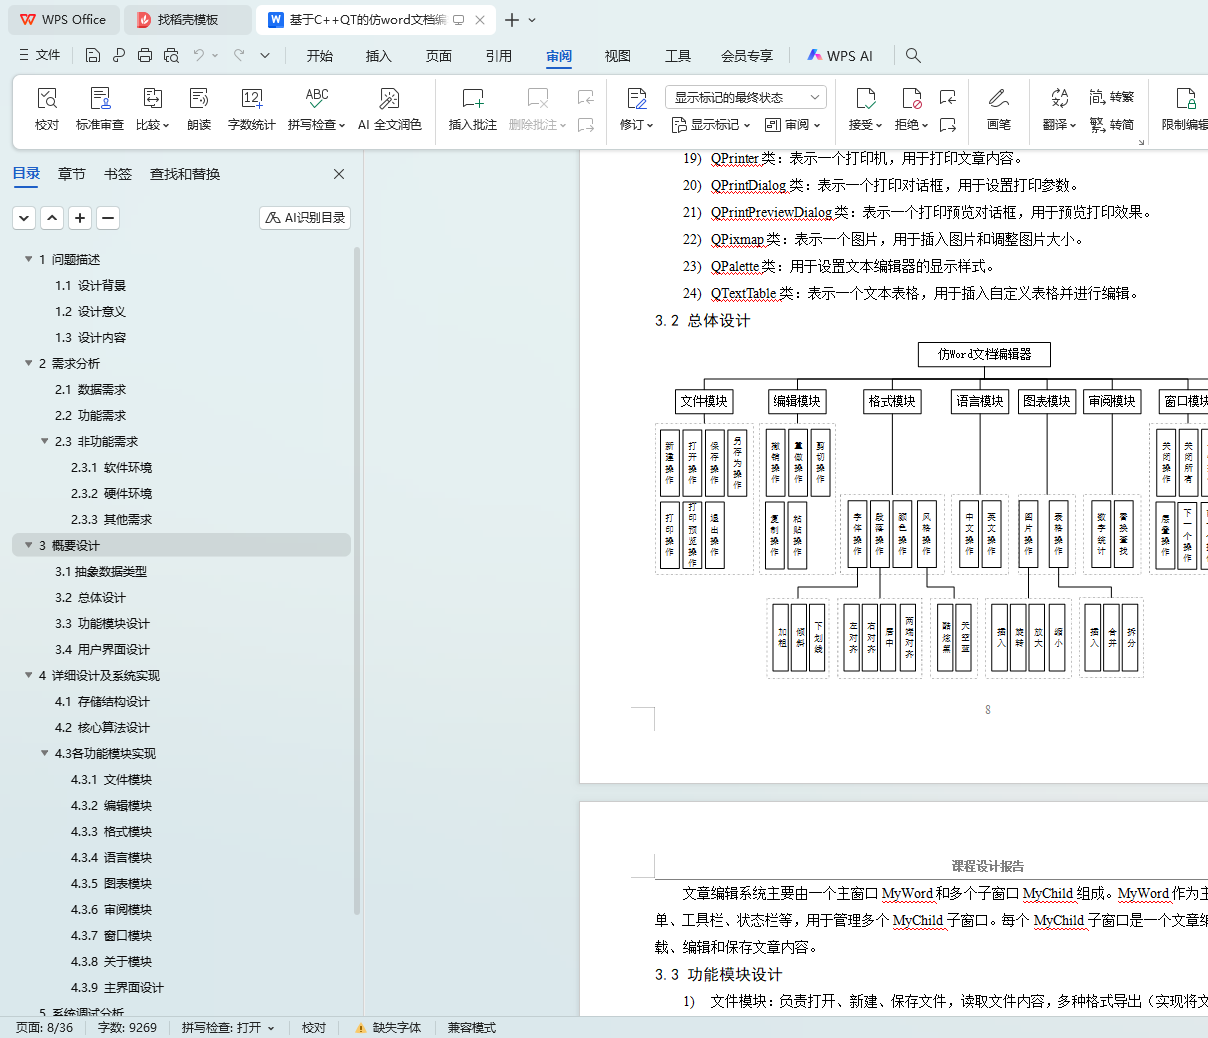The width and height of the screenshot is (1208, 1038).
Task: Click the 会员专享 ribbon tab
Action: [x=747, y=56]
